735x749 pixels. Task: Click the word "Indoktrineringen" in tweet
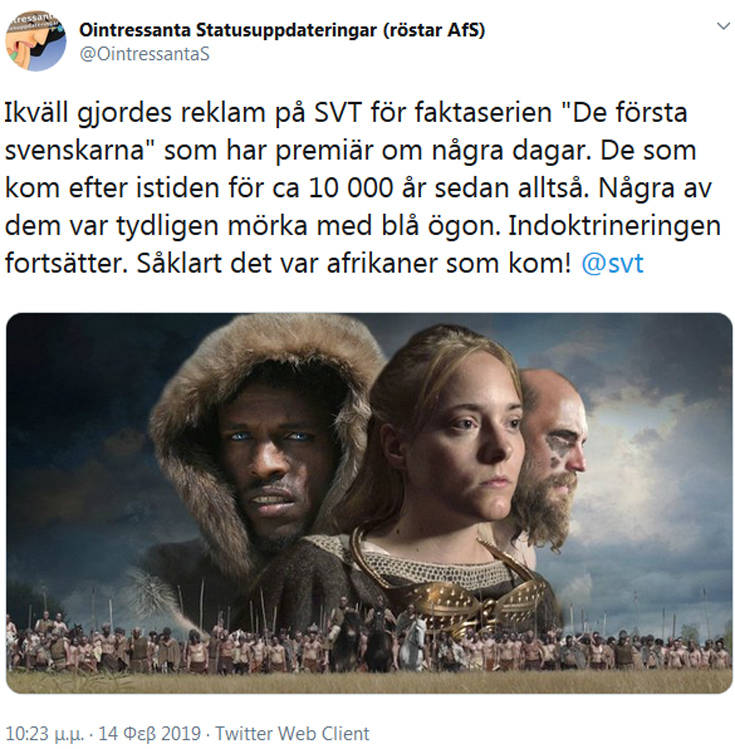pyautogui.click(x=615, y=225)
